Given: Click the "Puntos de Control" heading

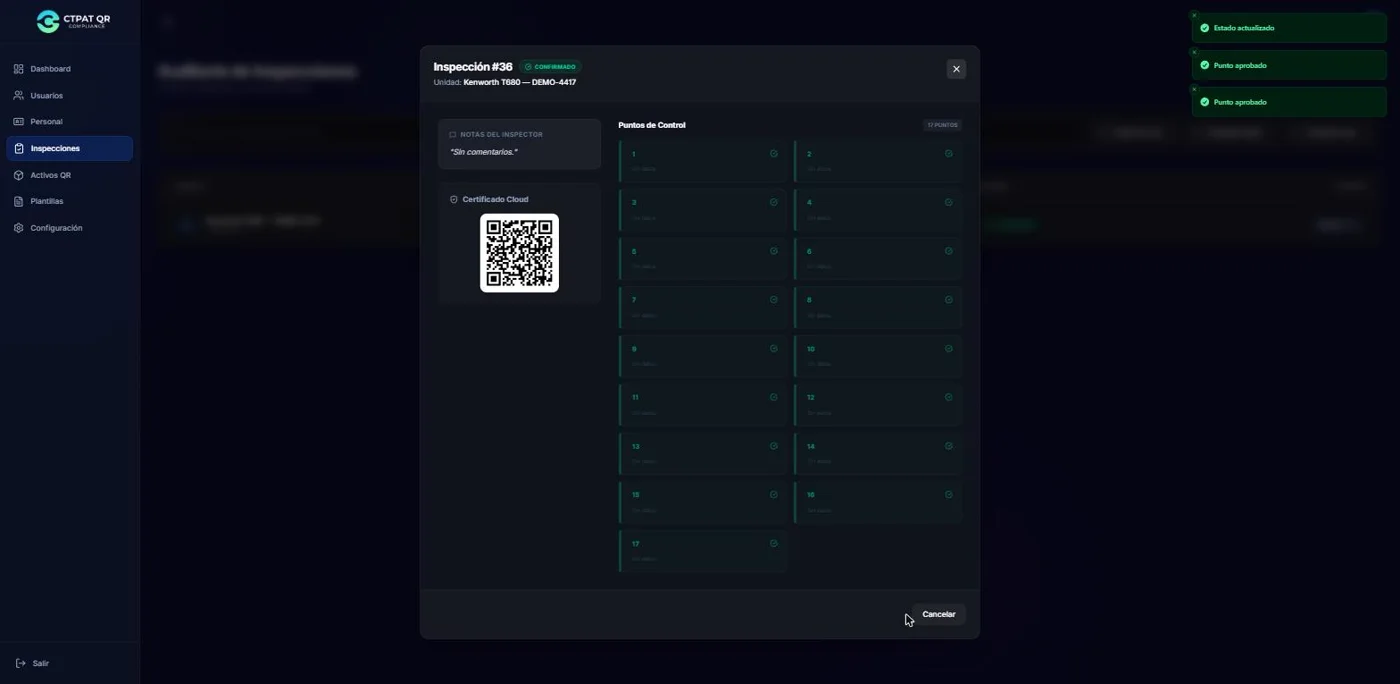Looking at the screenshot, I should pos(652,125).
